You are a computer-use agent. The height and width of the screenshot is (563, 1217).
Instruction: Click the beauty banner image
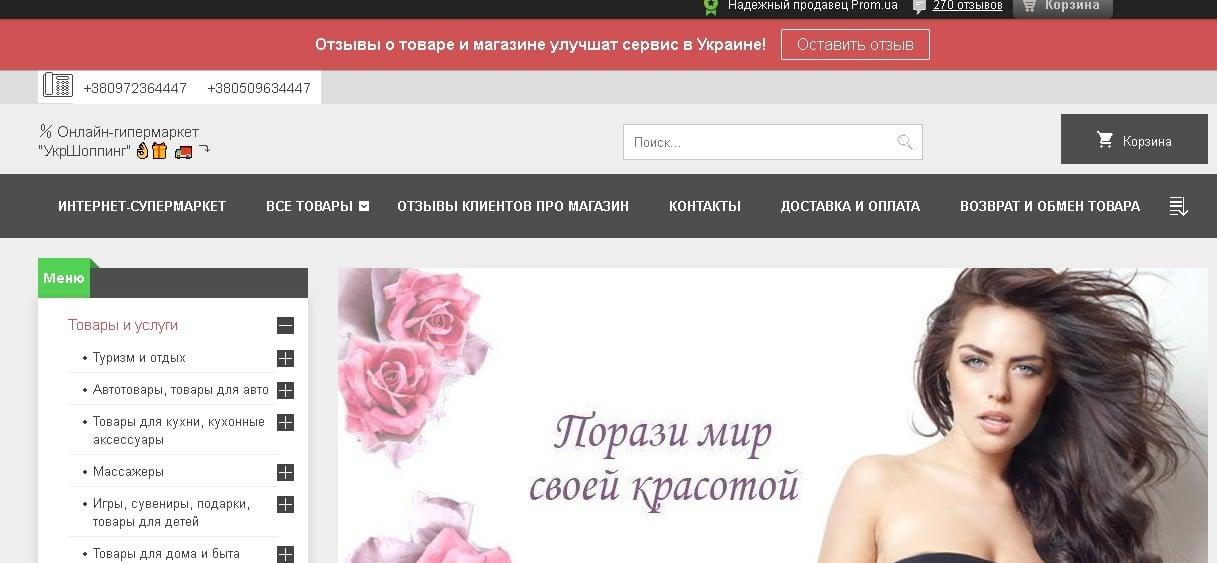click(x=772, y=415)
